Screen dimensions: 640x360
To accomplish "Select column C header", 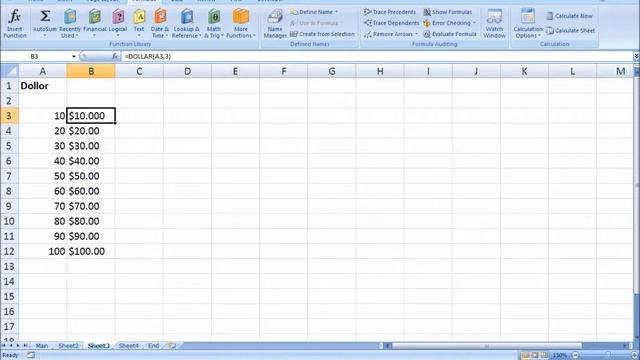I will coord(139,71).
